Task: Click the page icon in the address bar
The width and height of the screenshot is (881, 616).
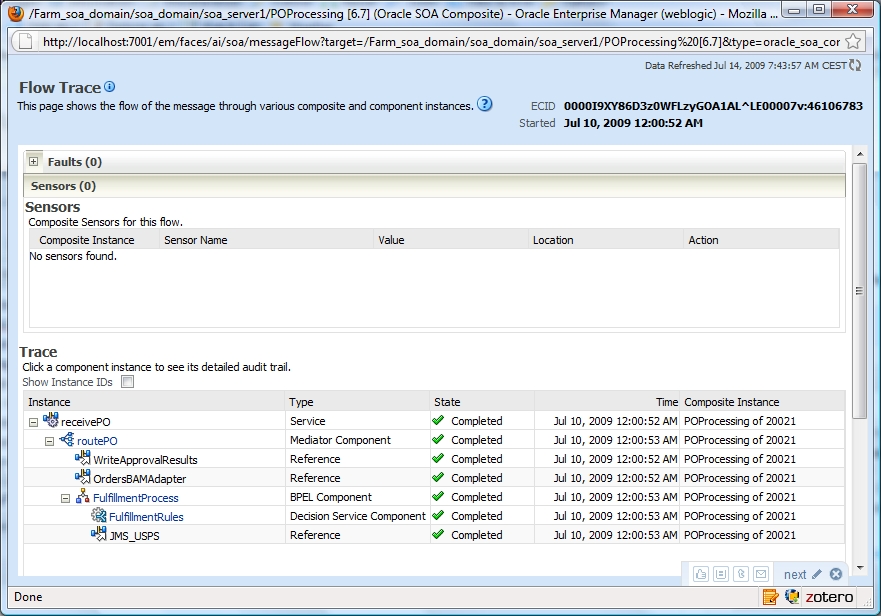Action: pyautogui.click(x=25, y=42)
